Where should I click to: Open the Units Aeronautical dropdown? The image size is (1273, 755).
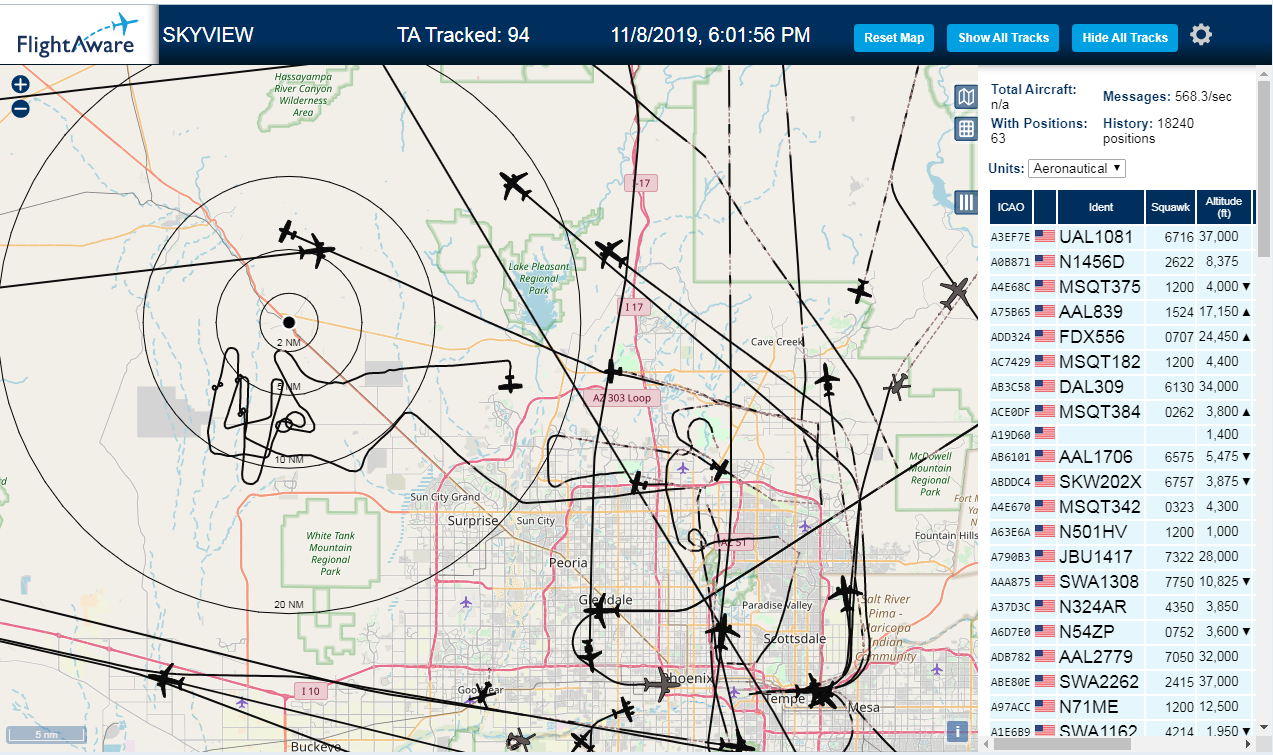(1078, 168)
